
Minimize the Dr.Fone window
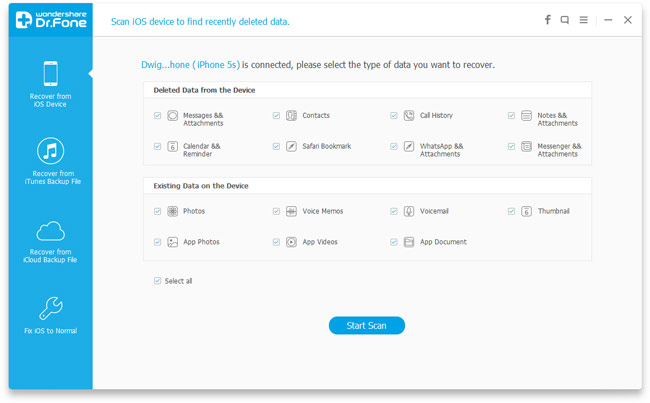point(608,20)
